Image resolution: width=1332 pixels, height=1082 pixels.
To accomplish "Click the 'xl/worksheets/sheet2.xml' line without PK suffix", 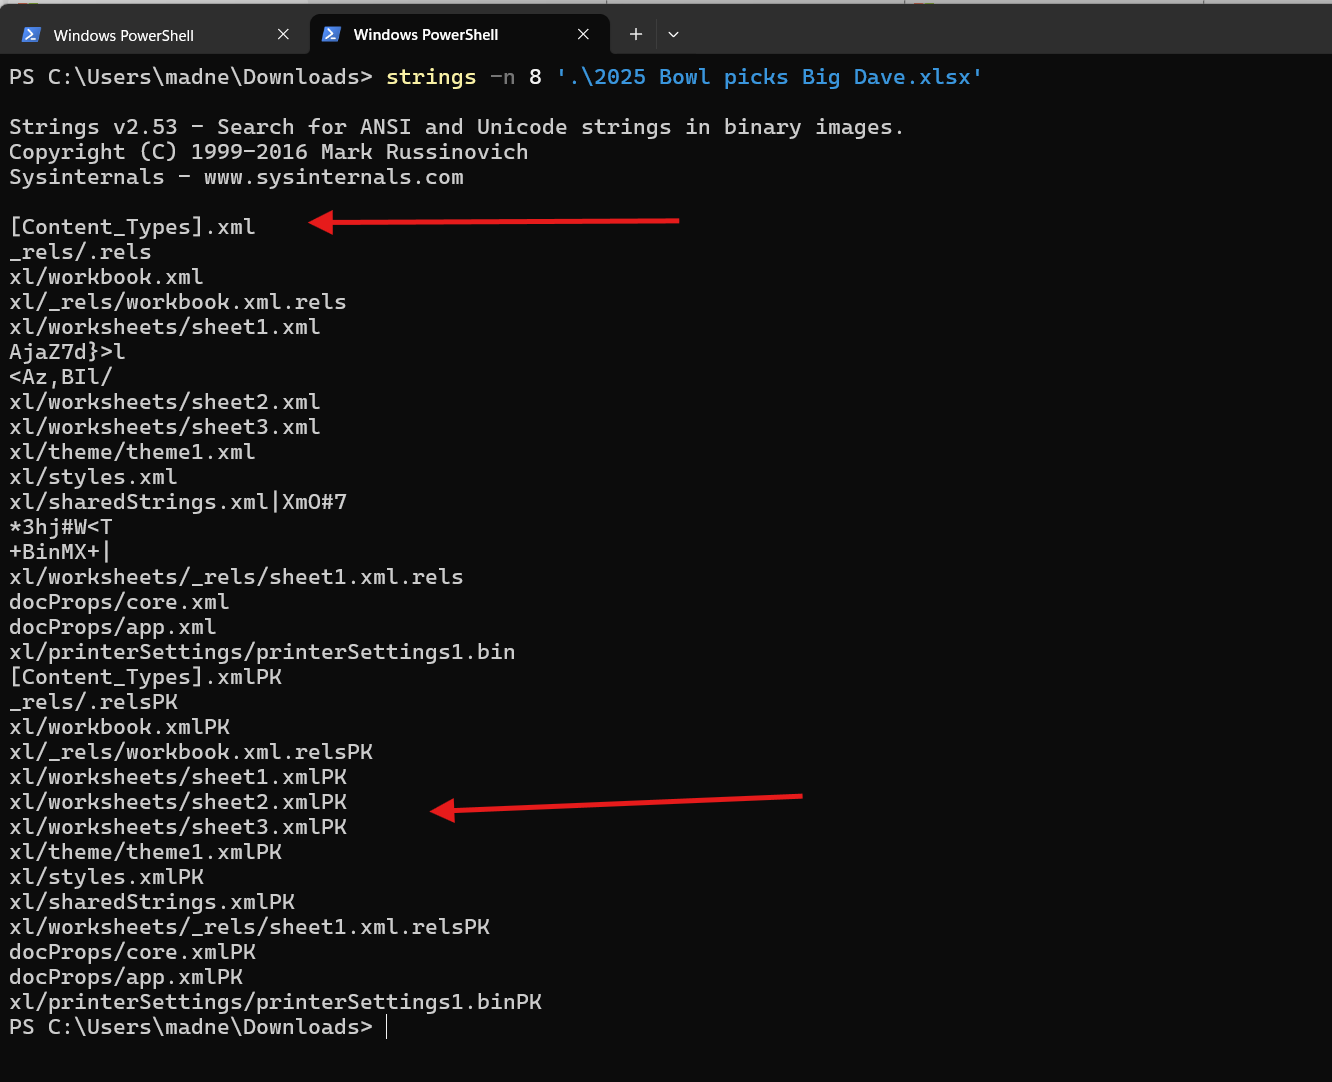I will (165, 402).
